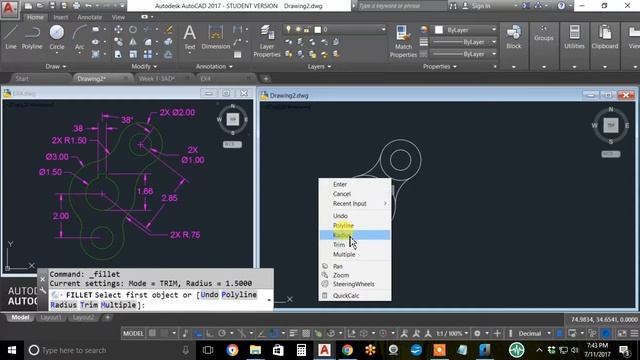
Task: Click the new drawing tab plus button
Action: tap(266, 78)
